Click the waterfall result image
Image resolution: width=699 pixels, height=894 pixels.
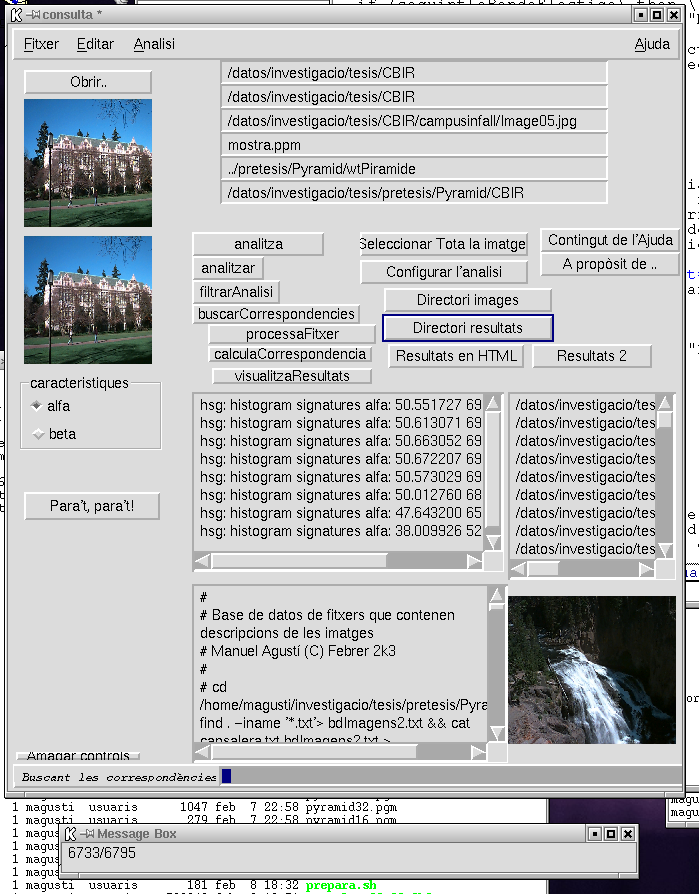point(592,670)
